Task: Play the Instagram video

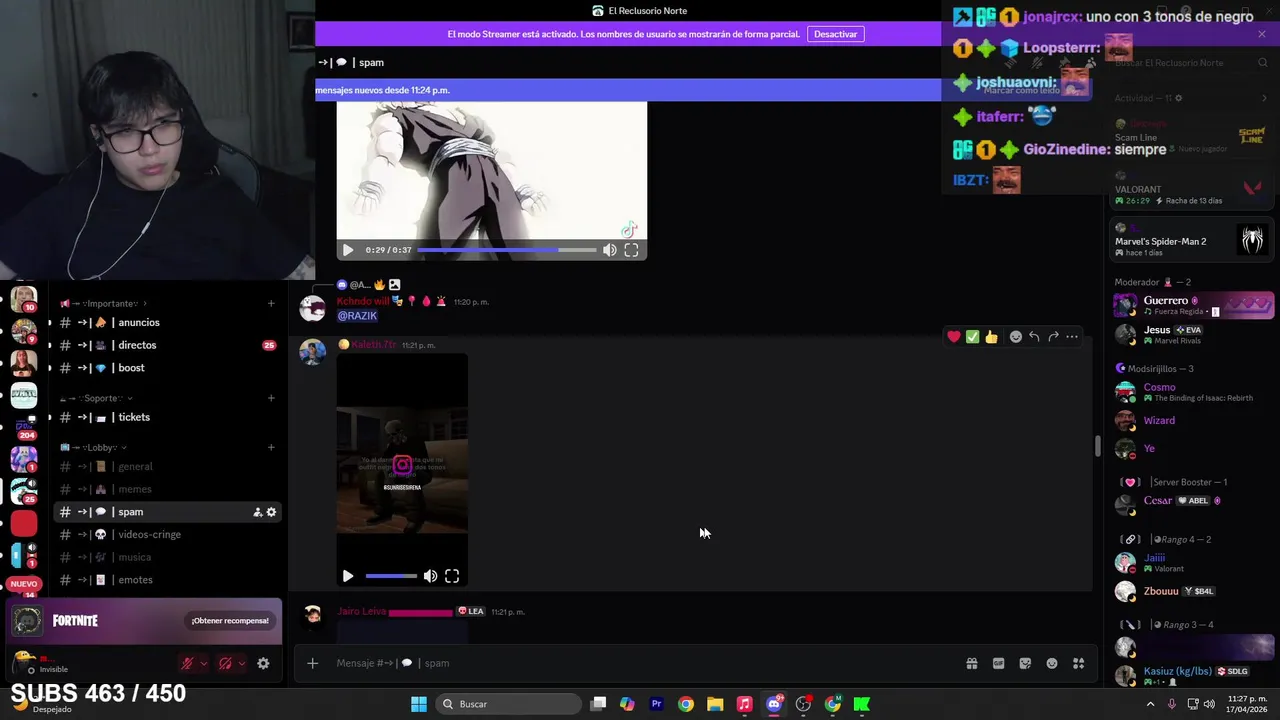Action: (347, 576)
